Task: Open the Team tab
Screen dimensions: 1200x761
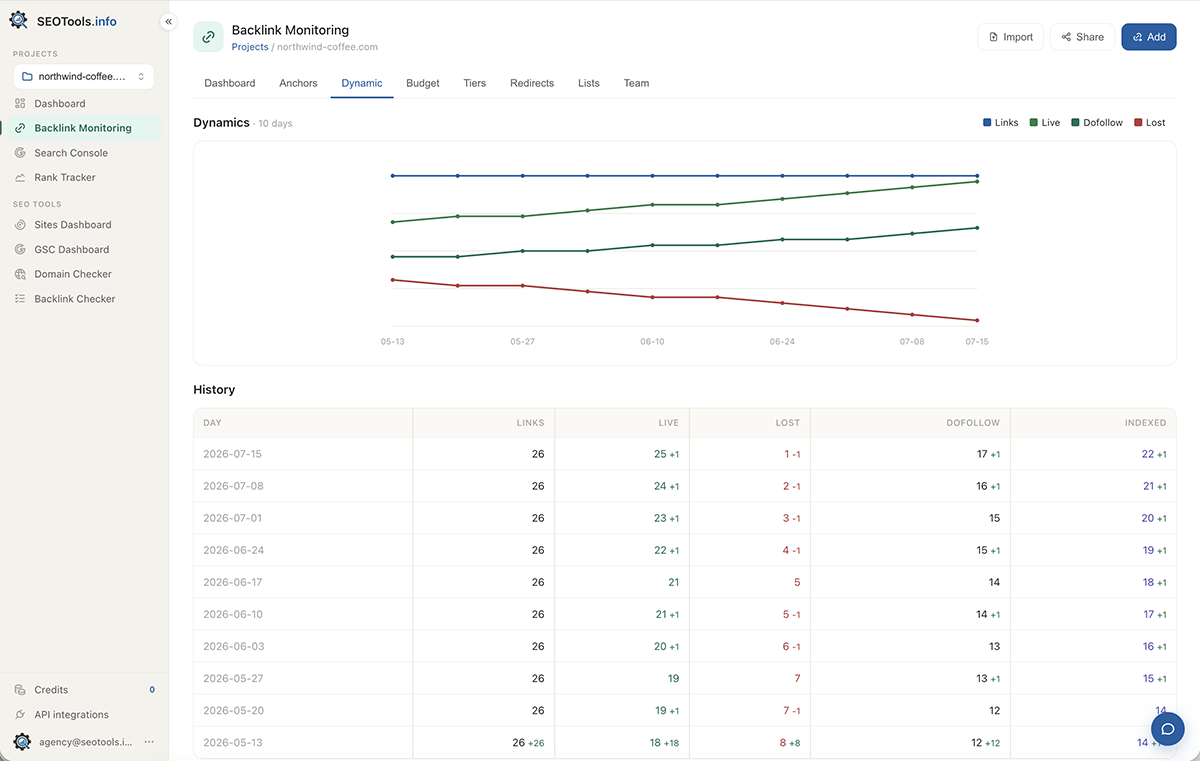Action: click(637, 83)
